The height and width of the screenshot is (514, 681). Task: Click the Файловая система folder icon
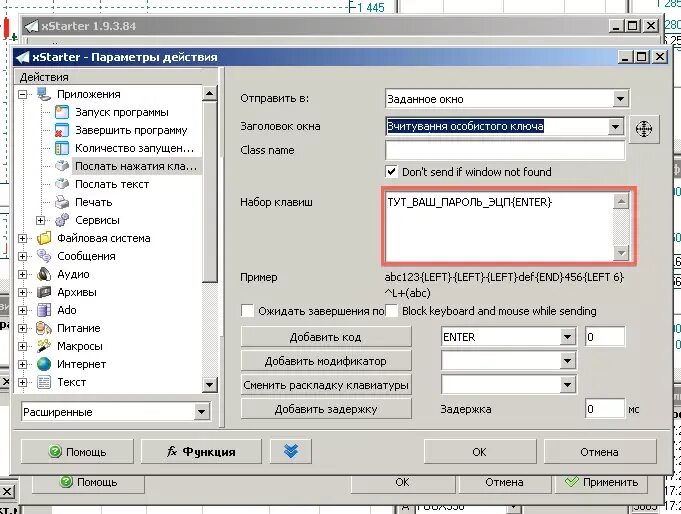click(44, 238)
